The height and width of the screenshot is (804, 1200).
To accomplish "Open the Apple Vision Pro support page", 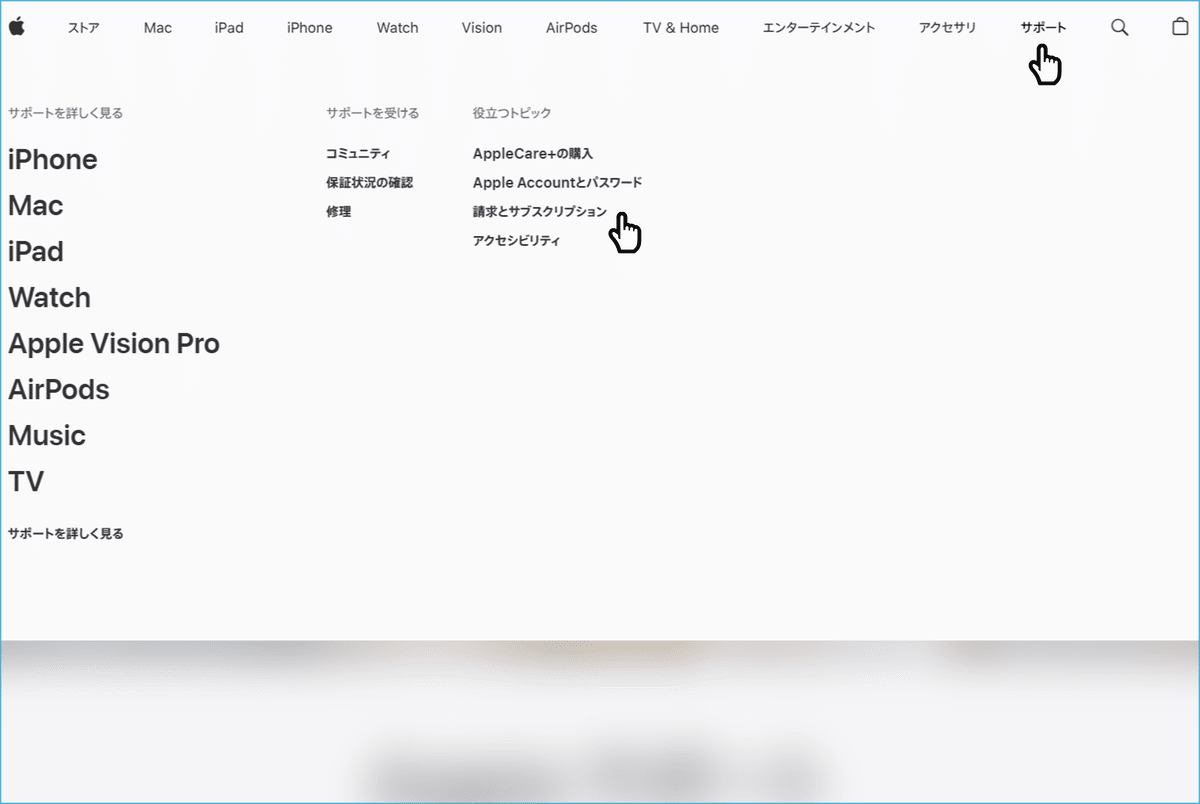I will [114, 343].
